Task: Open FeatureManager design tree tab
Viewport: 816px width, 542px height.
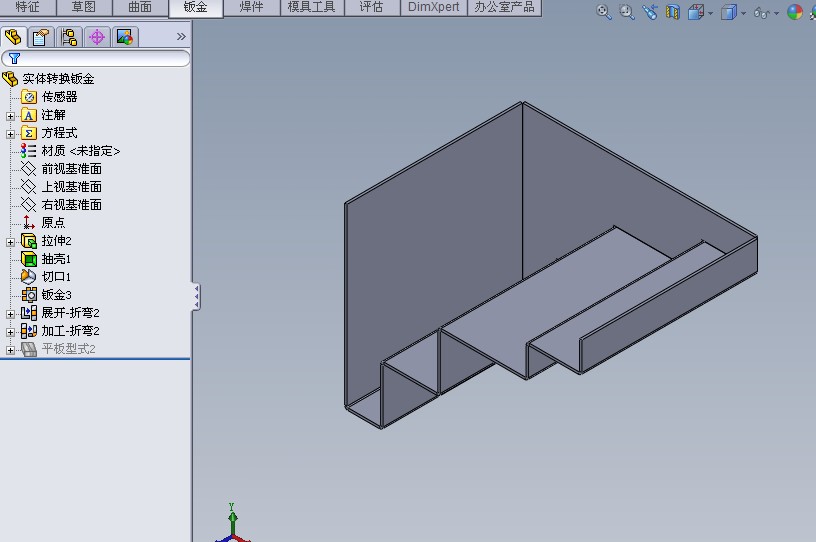Action: [x=13, y=37]
